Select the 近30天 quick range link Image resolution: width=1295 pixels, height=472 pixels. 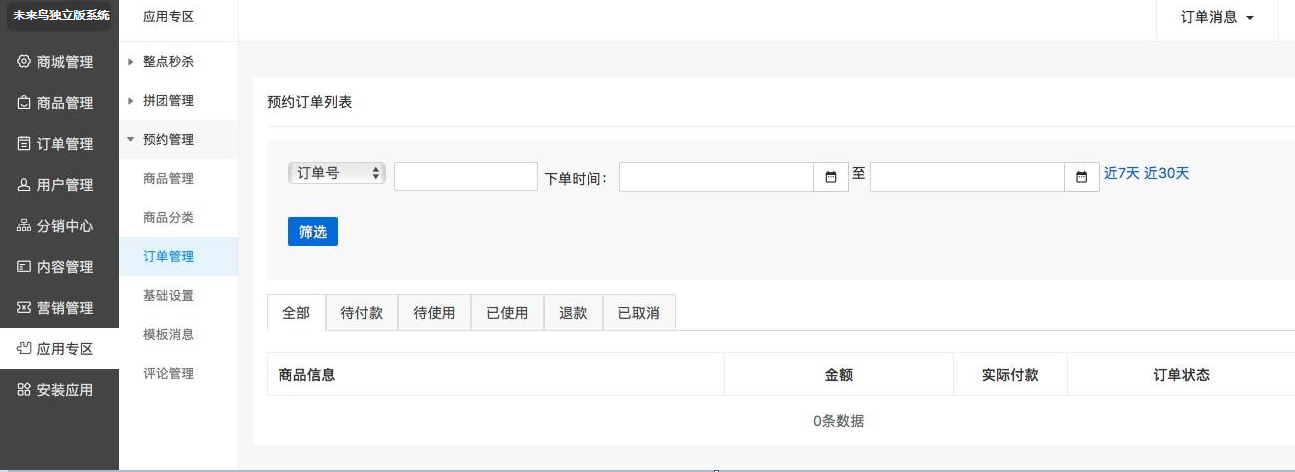point(1167,173)
